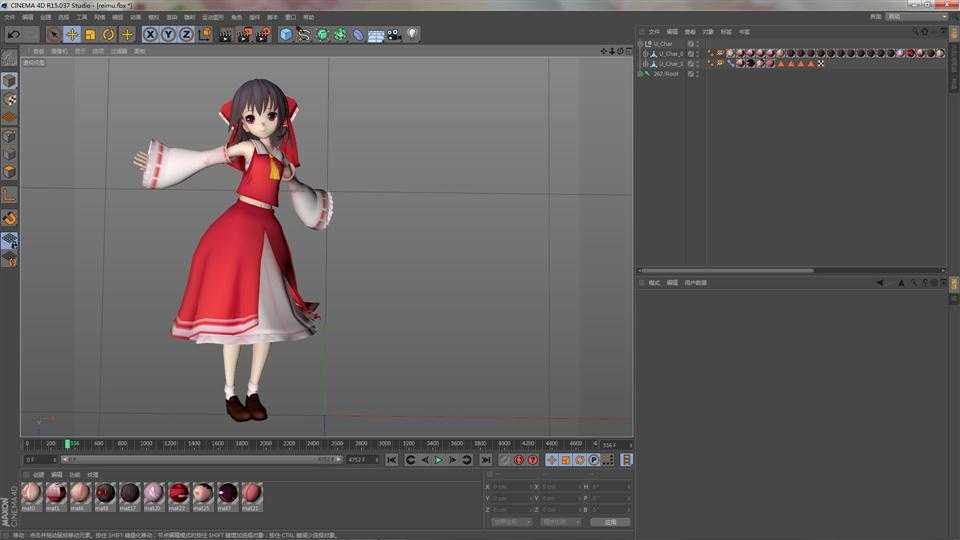Open the viewport Cameras menu
Screen dimensions: 960x540
[x=59, y=51]
